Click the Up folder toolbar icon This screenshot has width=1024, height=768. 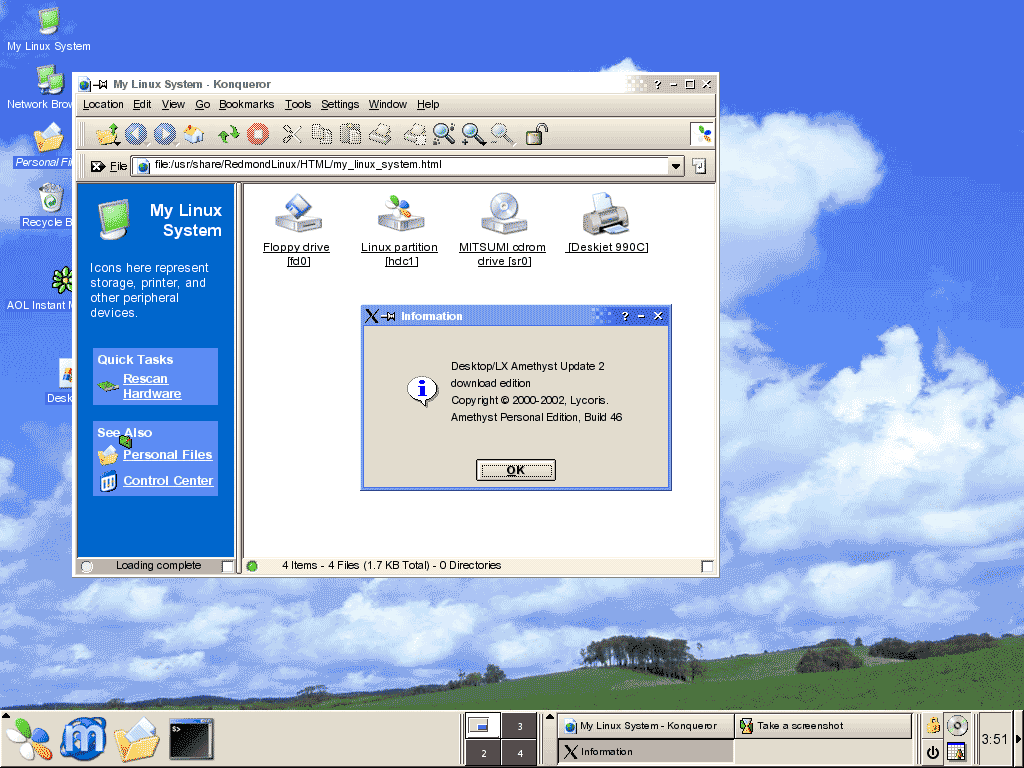click(x=108, y=134)
